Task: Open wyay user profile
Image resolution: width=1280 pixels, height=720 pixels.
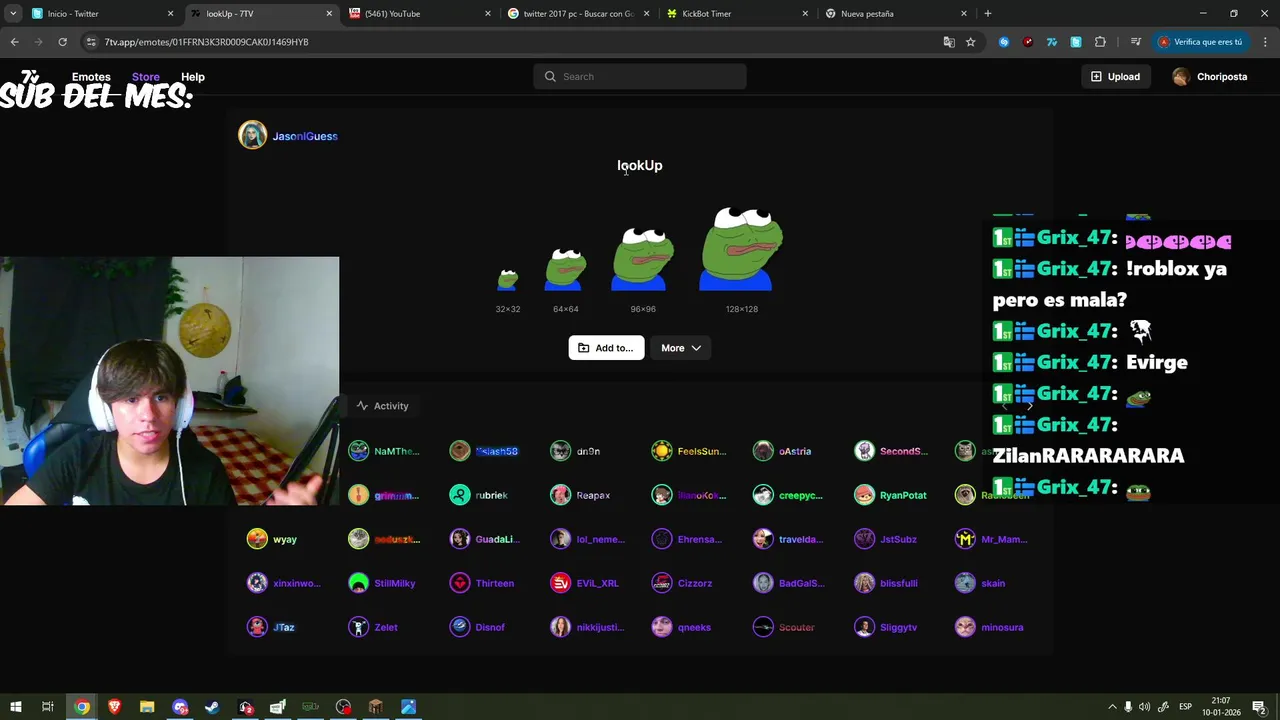Action: (272, 539)
